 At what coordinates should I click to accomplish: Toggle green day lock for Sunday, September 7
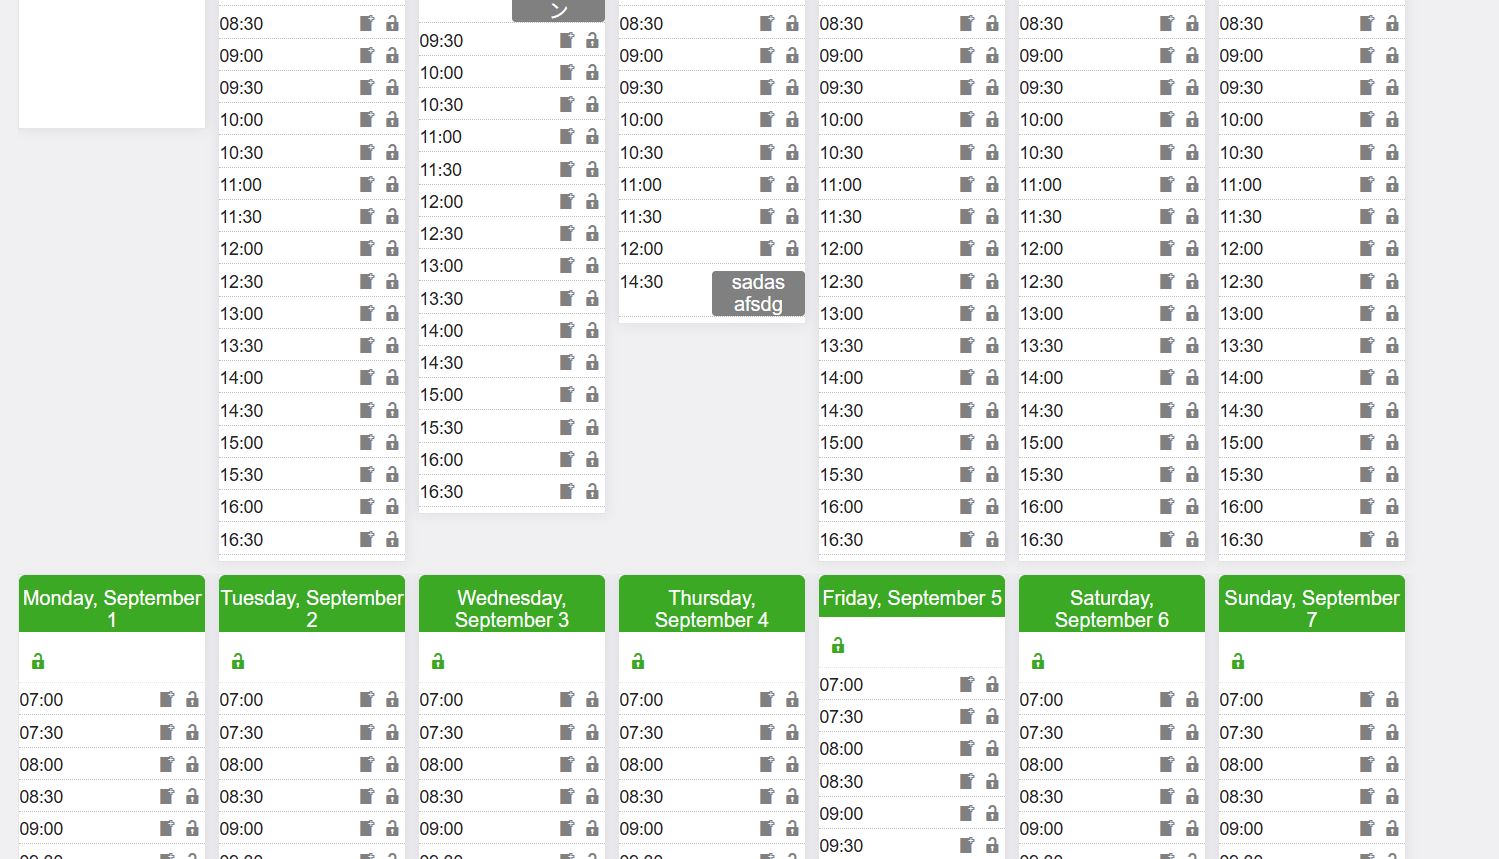click(x=1238, y=662)
